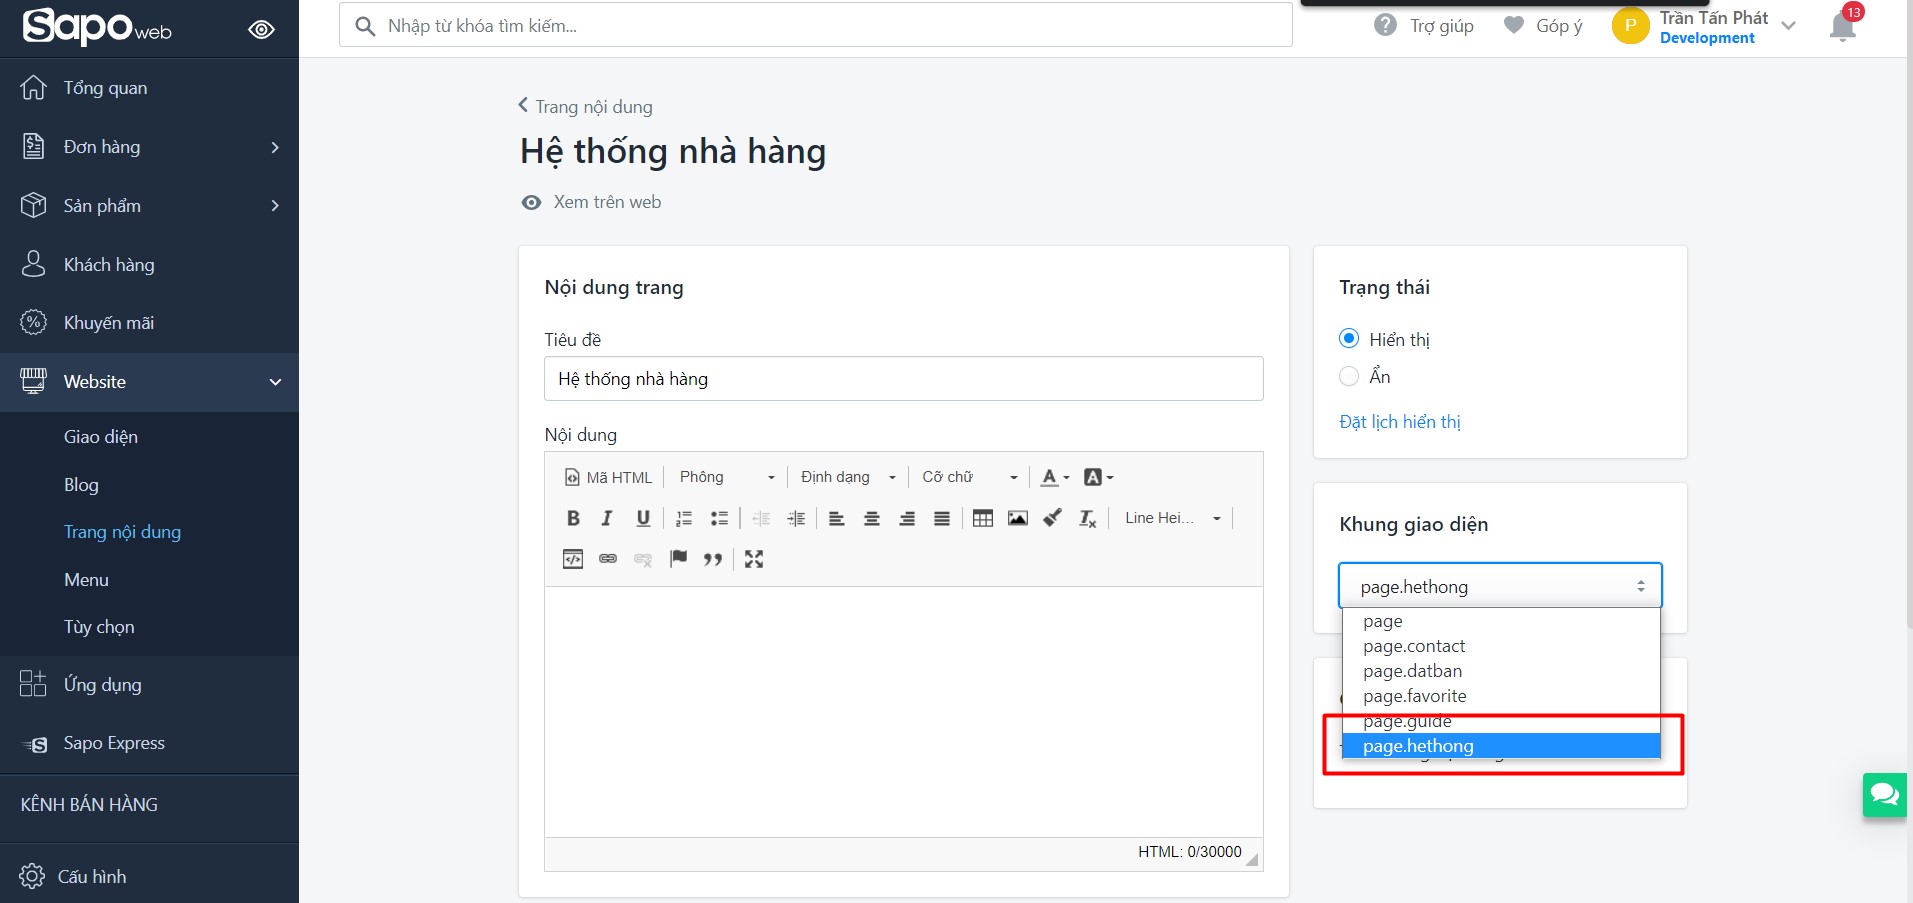Maximize the editor to fullscreen
Viewport: 1913px width, 903px height.
pos(754,559)
